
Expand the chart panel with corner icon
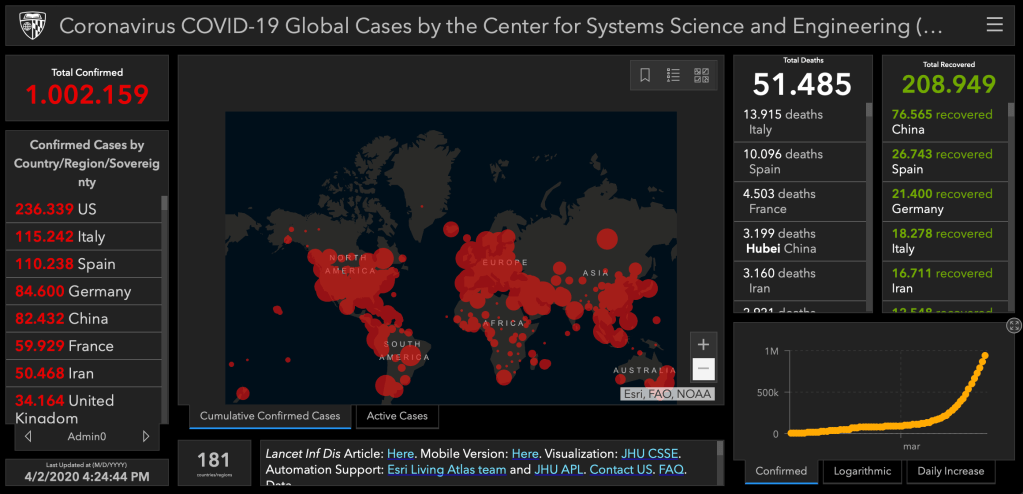coord(1013,326)
